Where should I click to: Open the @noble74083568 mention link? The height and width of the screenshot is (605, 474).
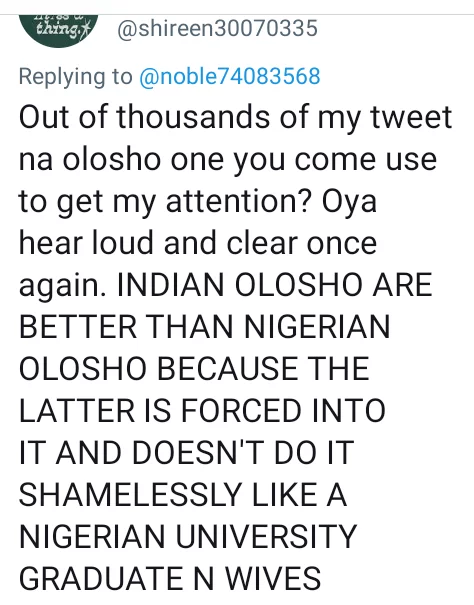tap(230, 76)
